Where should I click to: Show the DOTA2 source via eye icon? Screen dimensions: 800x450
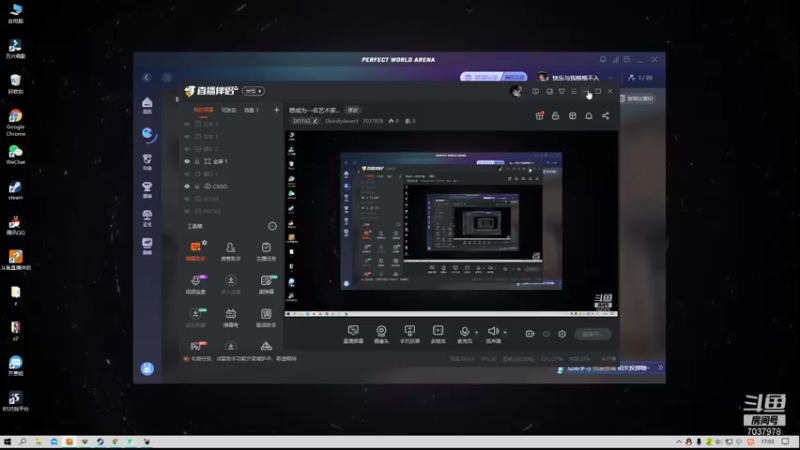click(187, 211)
